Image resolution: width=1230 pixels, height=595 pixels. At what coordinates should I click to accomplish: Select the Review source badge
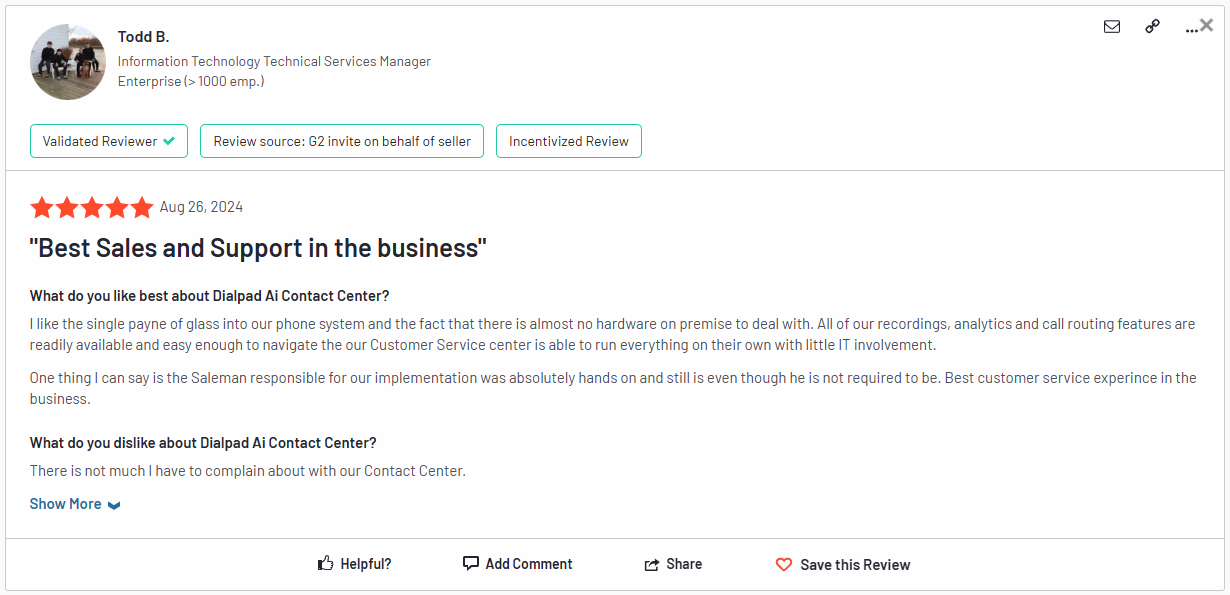tap(341, 140)
